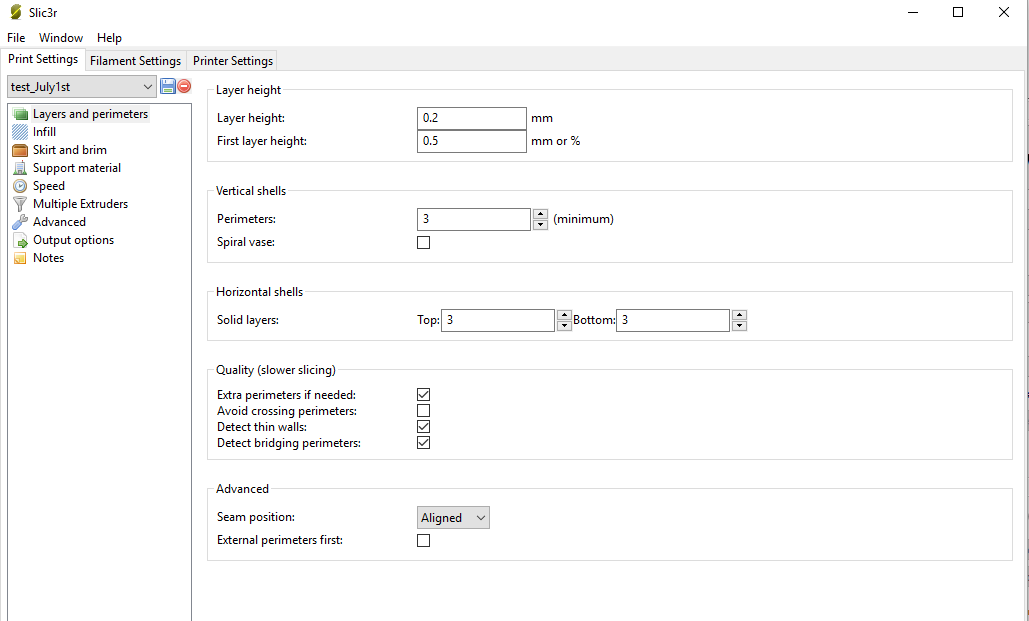Open the Notes page
The height and width of the screenshot is (621, 1029).
coord(48,258)
